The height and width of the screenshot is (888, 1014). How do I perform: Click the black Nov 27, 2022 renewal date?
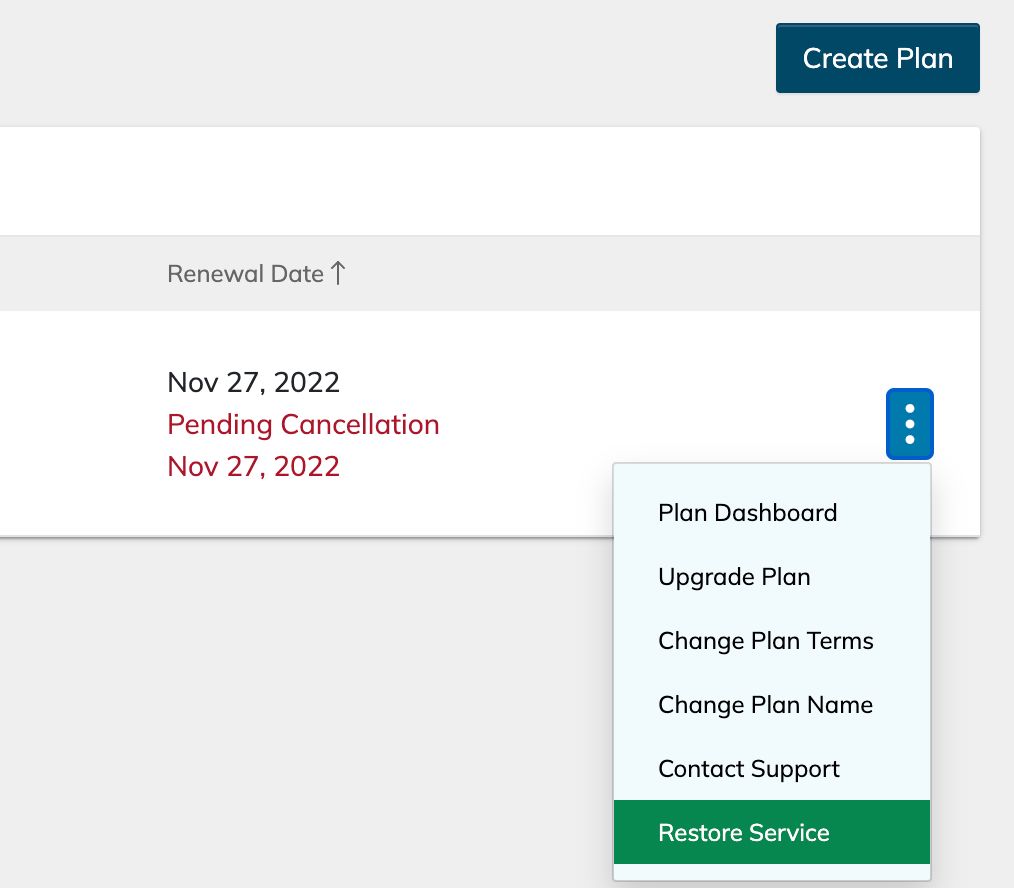tap(253, 382)
